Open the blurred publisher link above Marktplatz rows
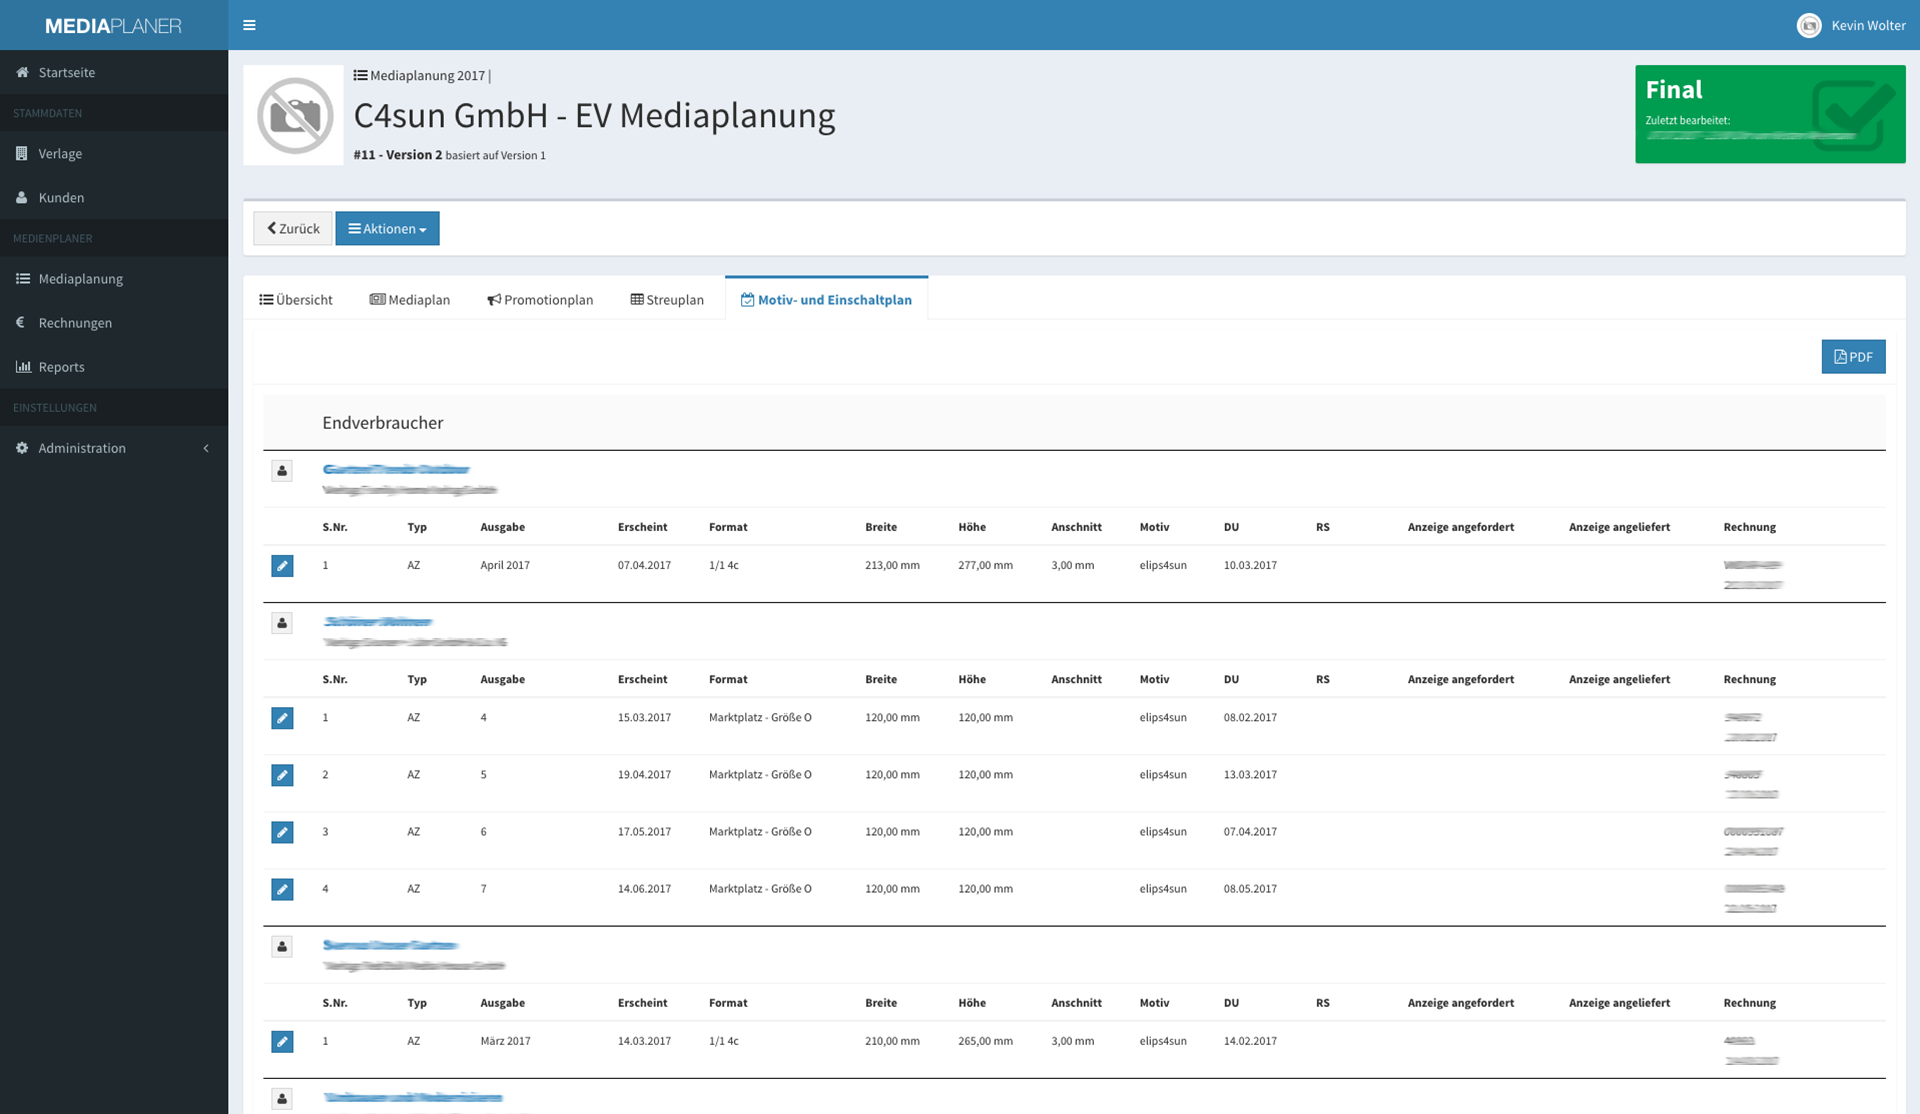 [377, 621]
